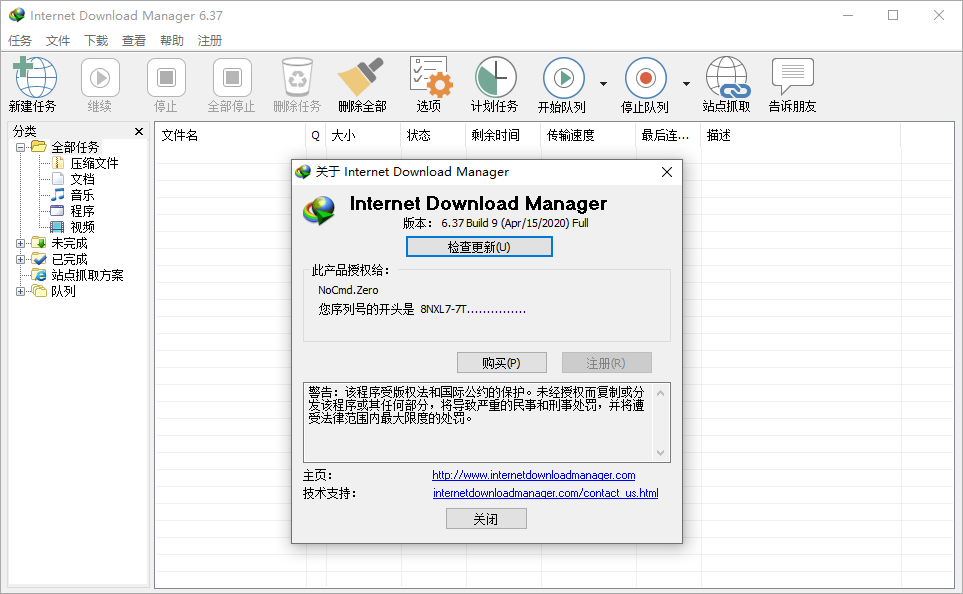
Task: Click the 告诉朋友 speech bubble icon
Action: [793, 84]
